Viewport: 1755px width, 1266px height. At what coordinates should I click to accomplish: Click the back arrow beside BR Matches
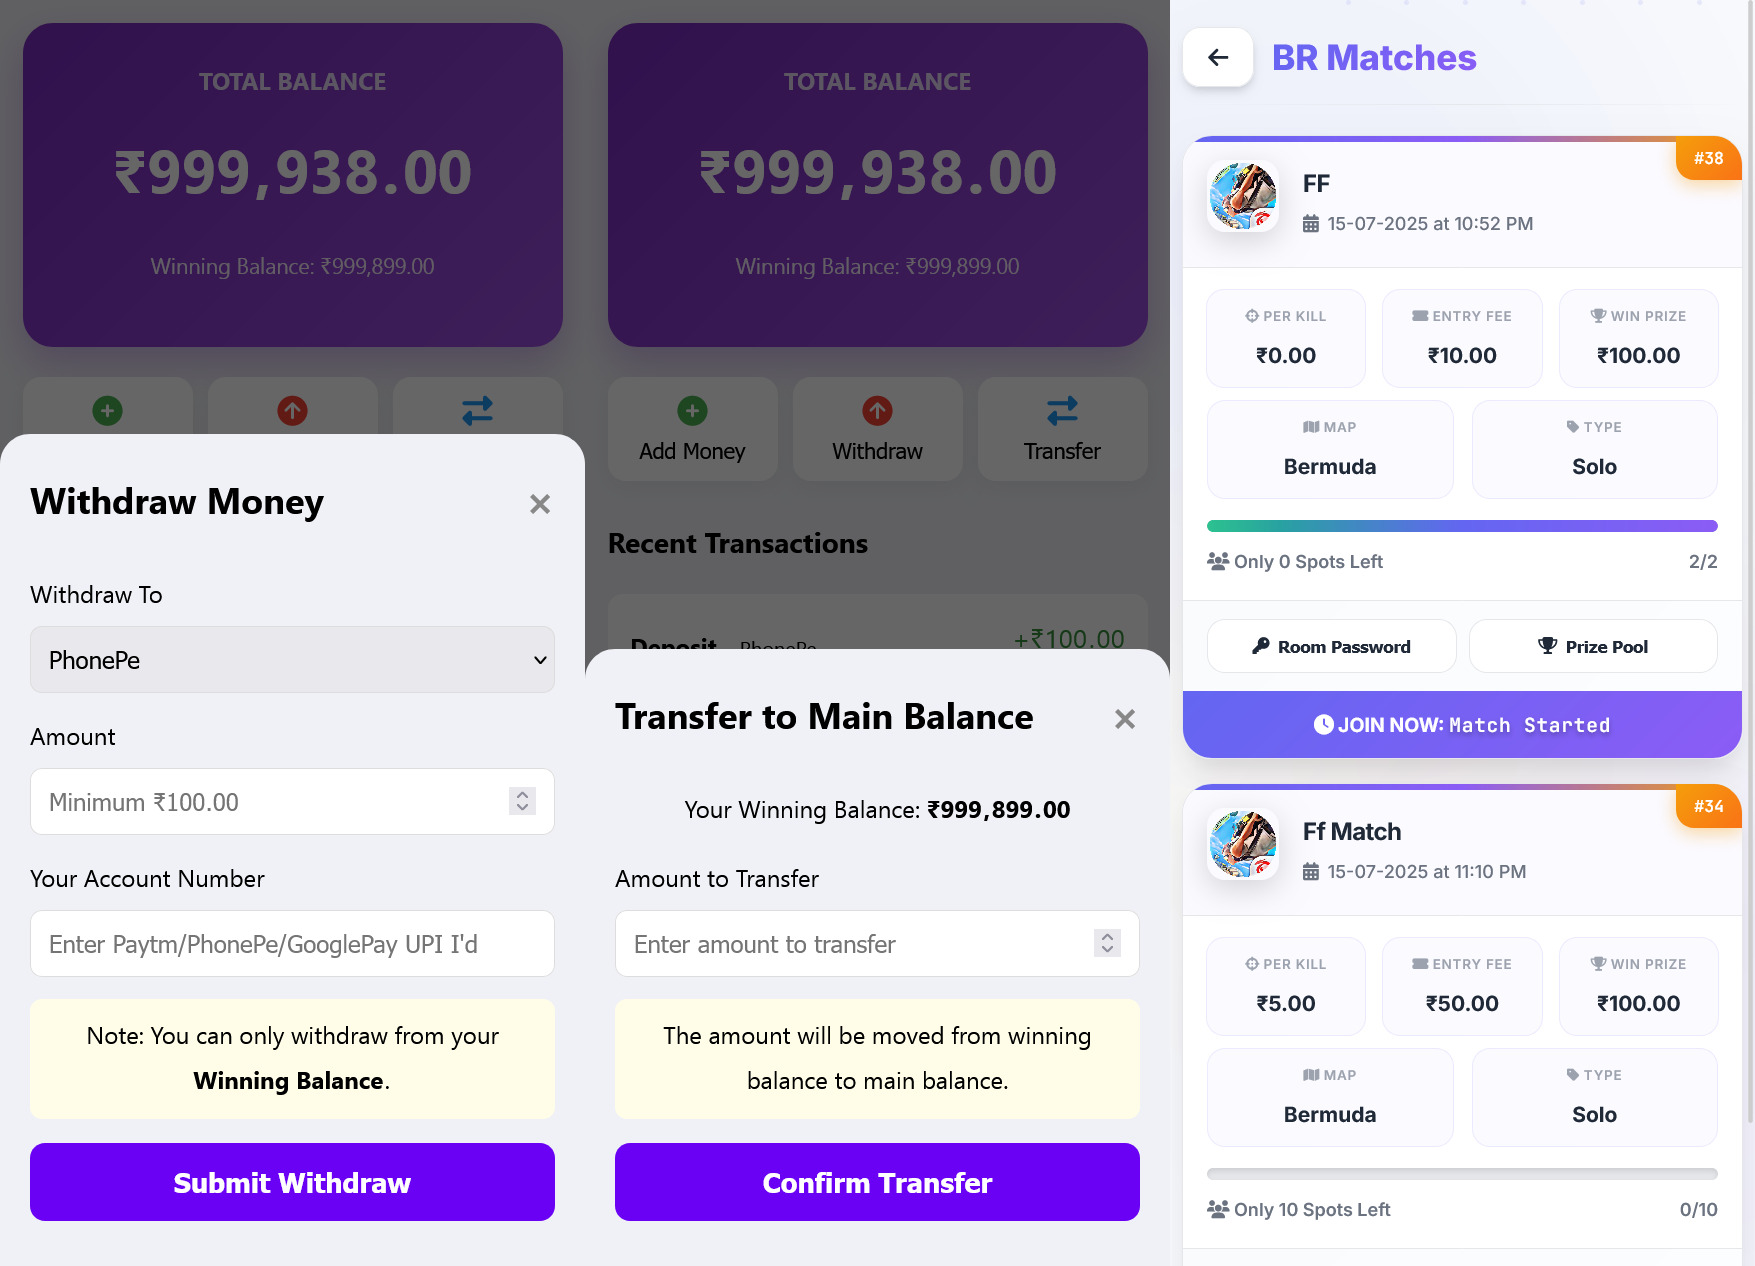(x=1218, y=58)
